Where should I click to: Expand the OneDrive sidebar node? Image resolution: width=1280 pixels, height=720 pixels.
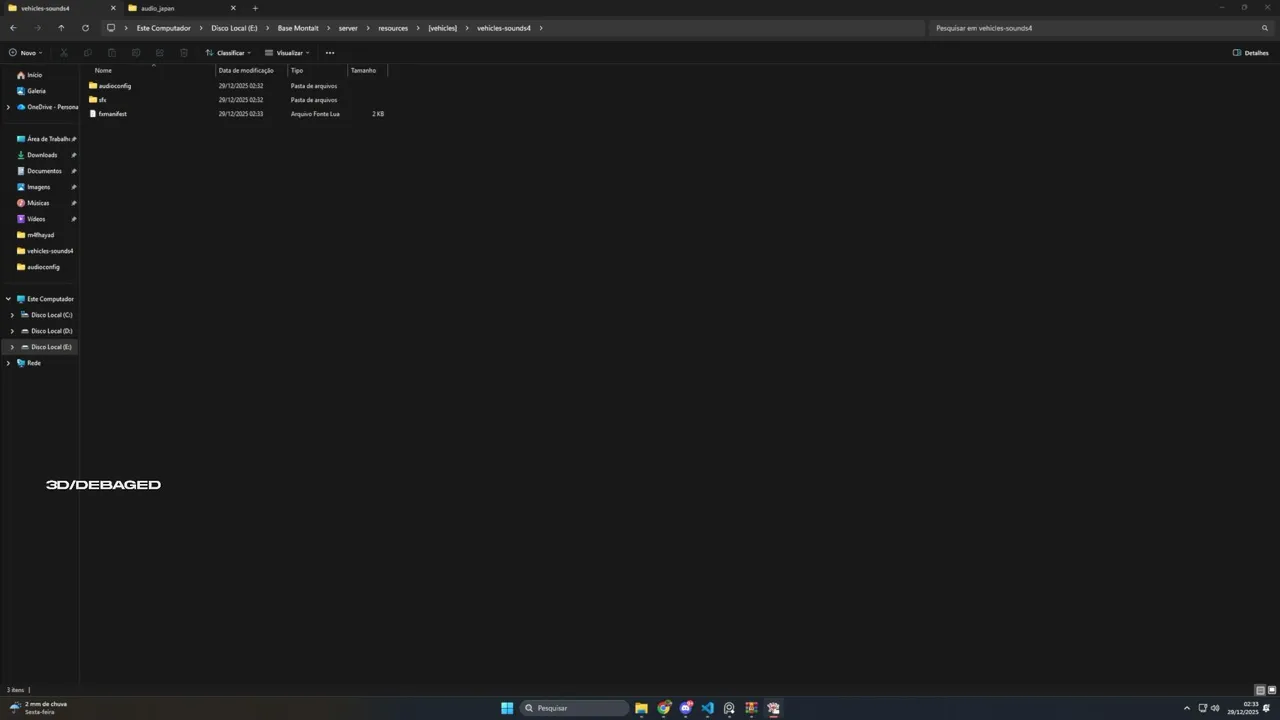click(8, 107)
